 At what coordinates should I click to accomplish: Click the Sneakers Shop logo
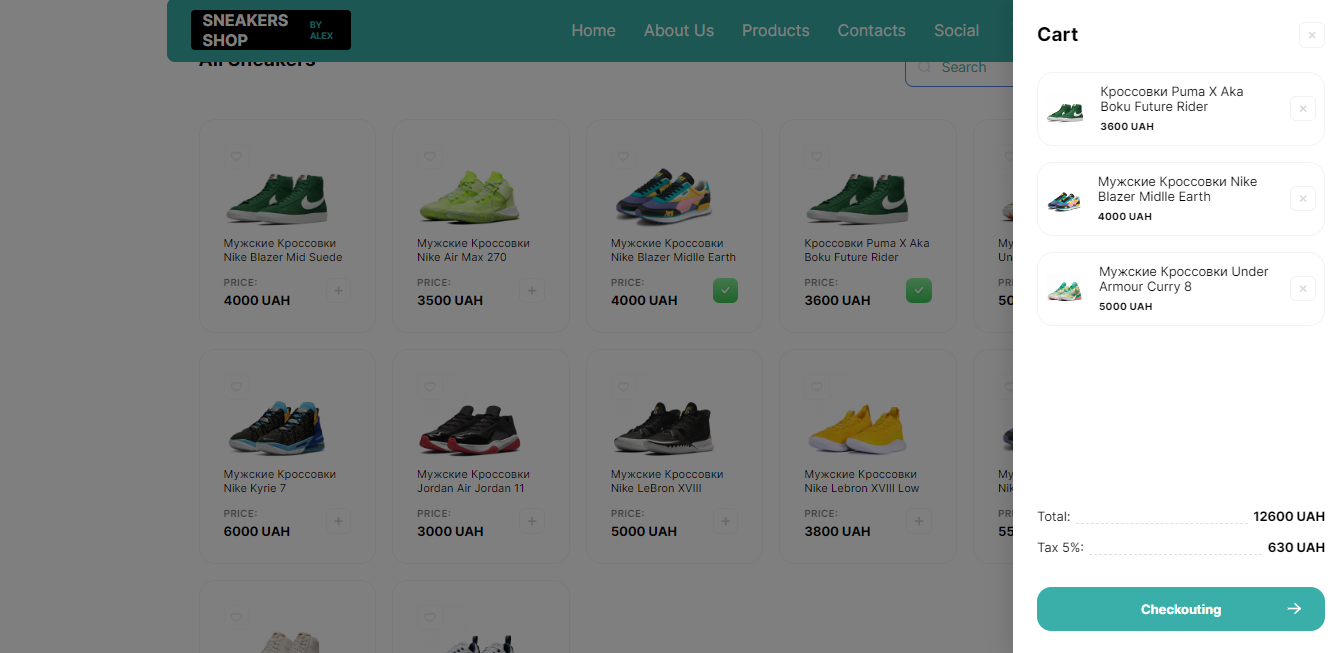[x=271, y=30]
